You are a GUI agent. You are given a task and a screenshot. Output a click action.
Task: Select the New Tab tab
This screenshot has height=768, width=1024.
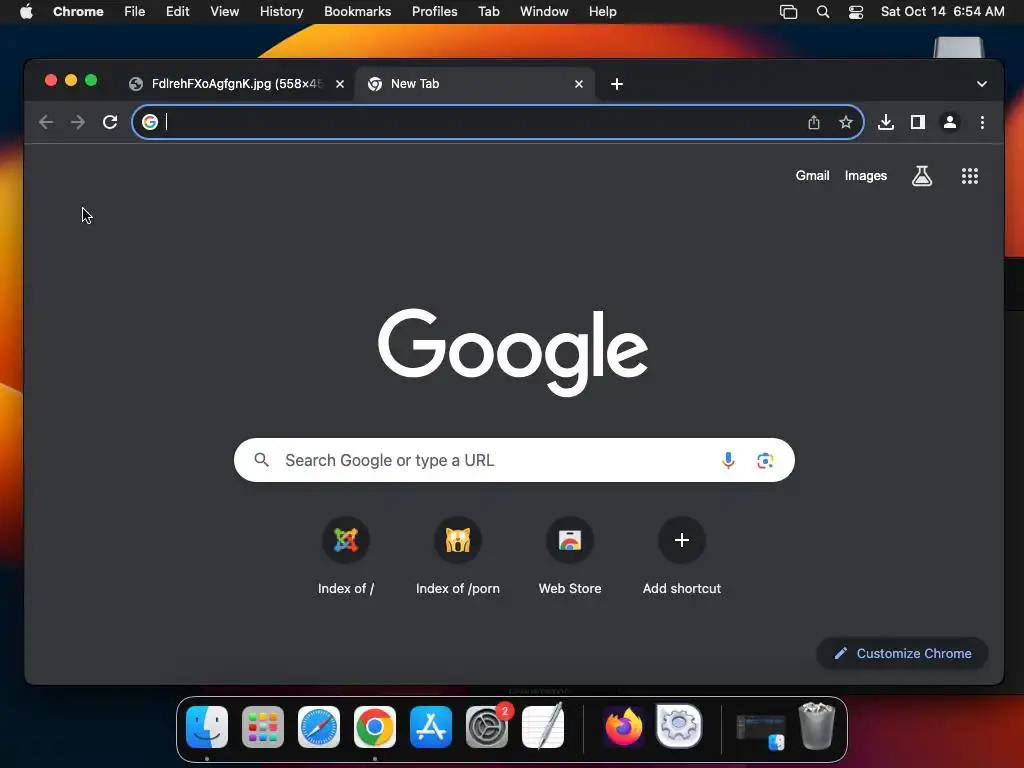coord(474,84)
